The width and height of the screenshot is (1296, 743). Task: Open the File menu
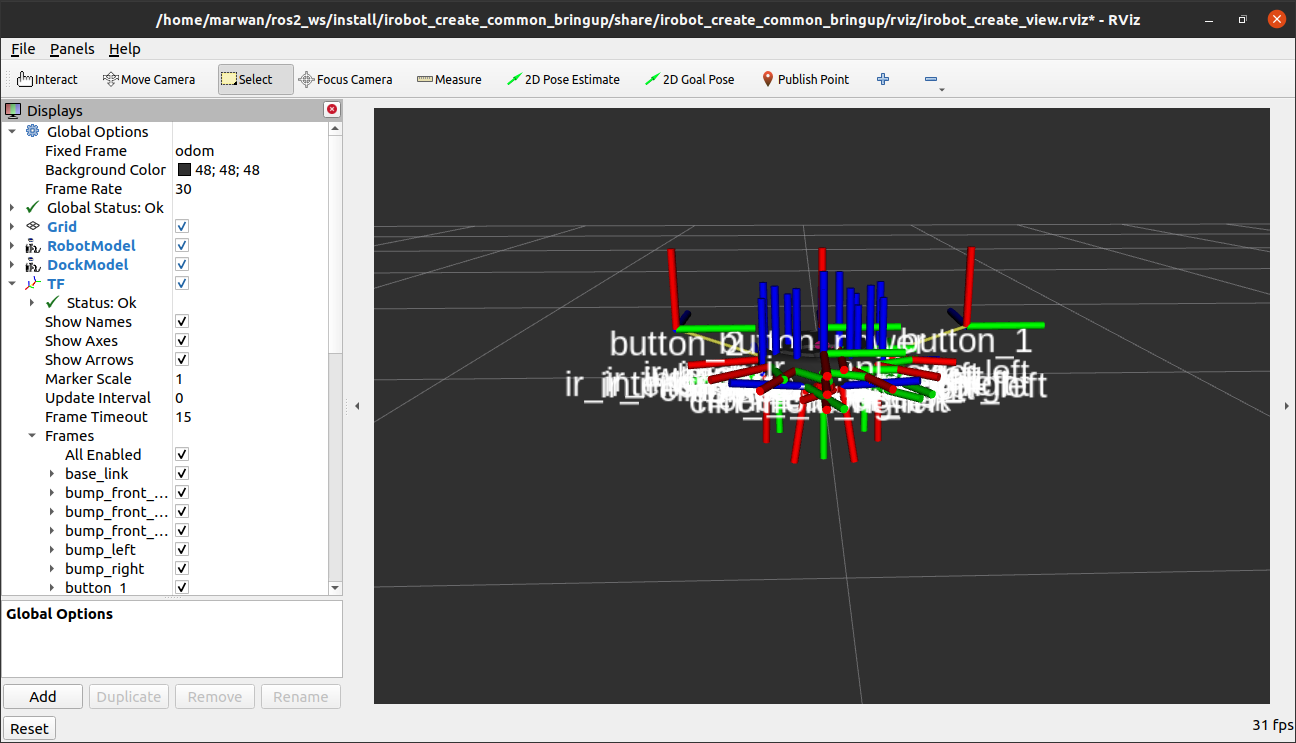23,48
